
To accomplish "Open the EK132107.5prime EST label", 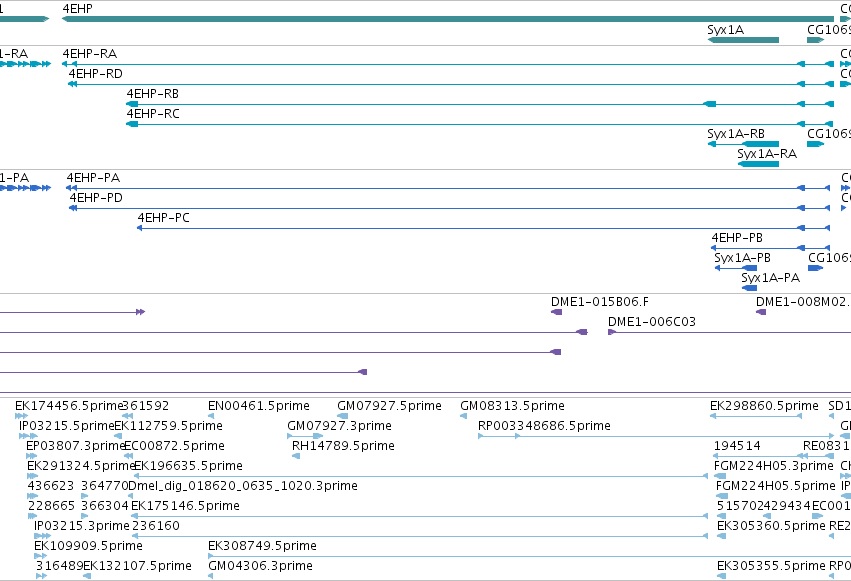I will 137,566.
